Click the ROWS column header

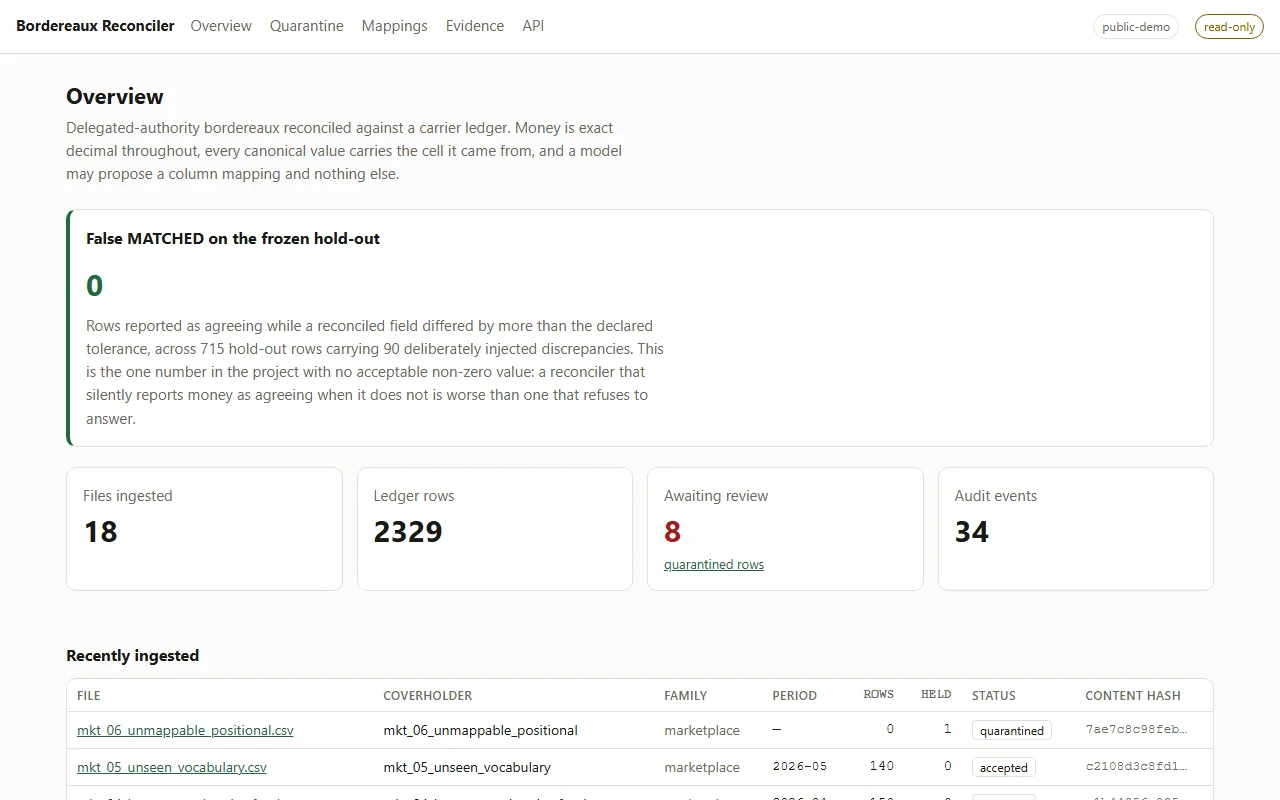point(879,695)
